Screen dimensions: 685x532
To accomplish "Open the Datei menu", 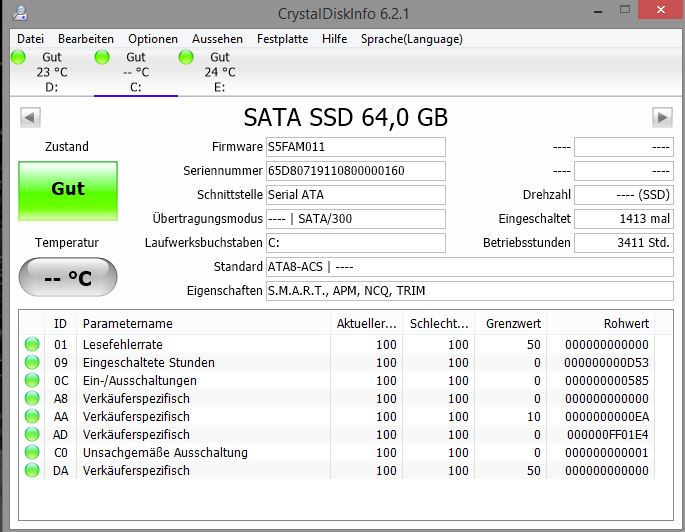I will 31,39.
